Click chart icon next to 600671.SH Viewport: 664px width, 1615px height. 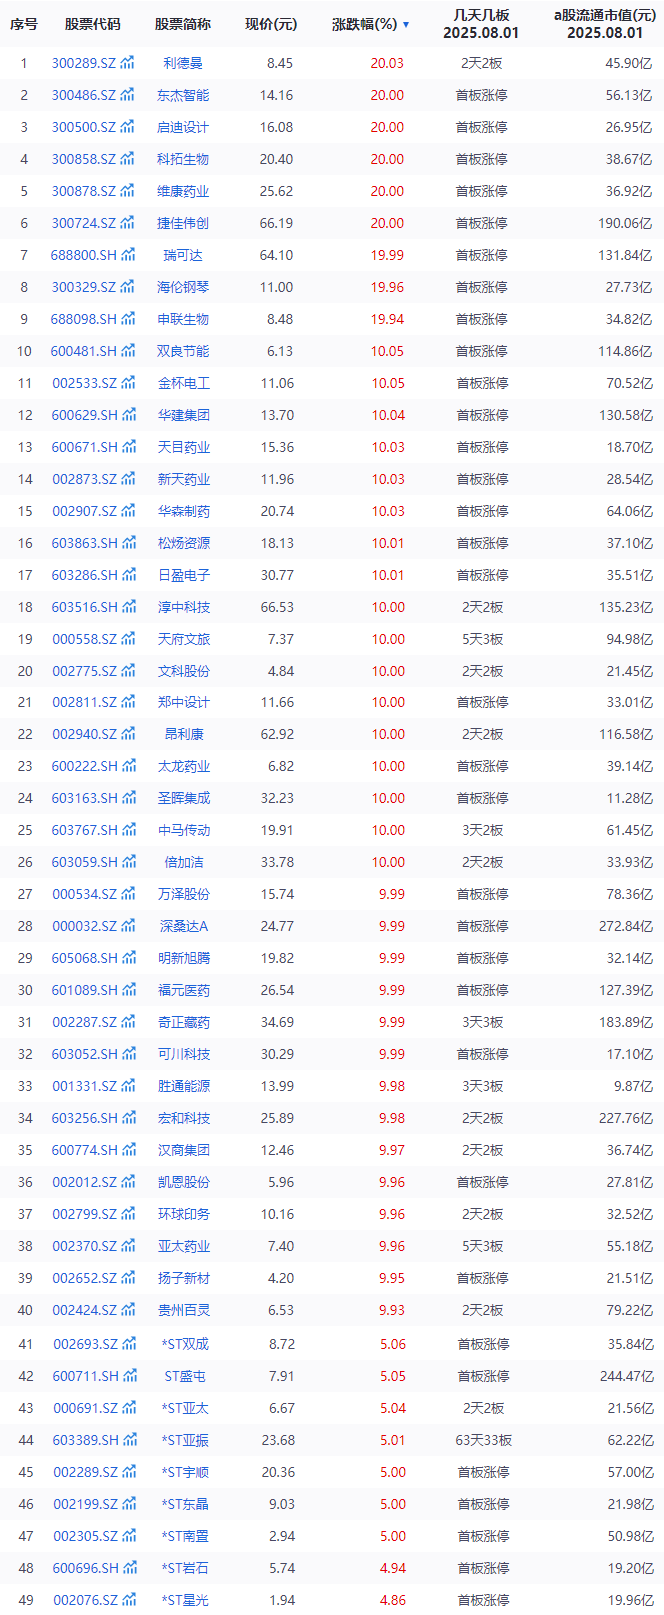pos(128,447)
